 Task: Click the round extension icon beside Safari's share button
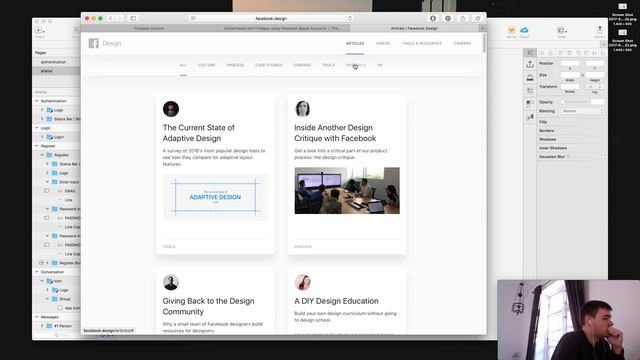448,18
